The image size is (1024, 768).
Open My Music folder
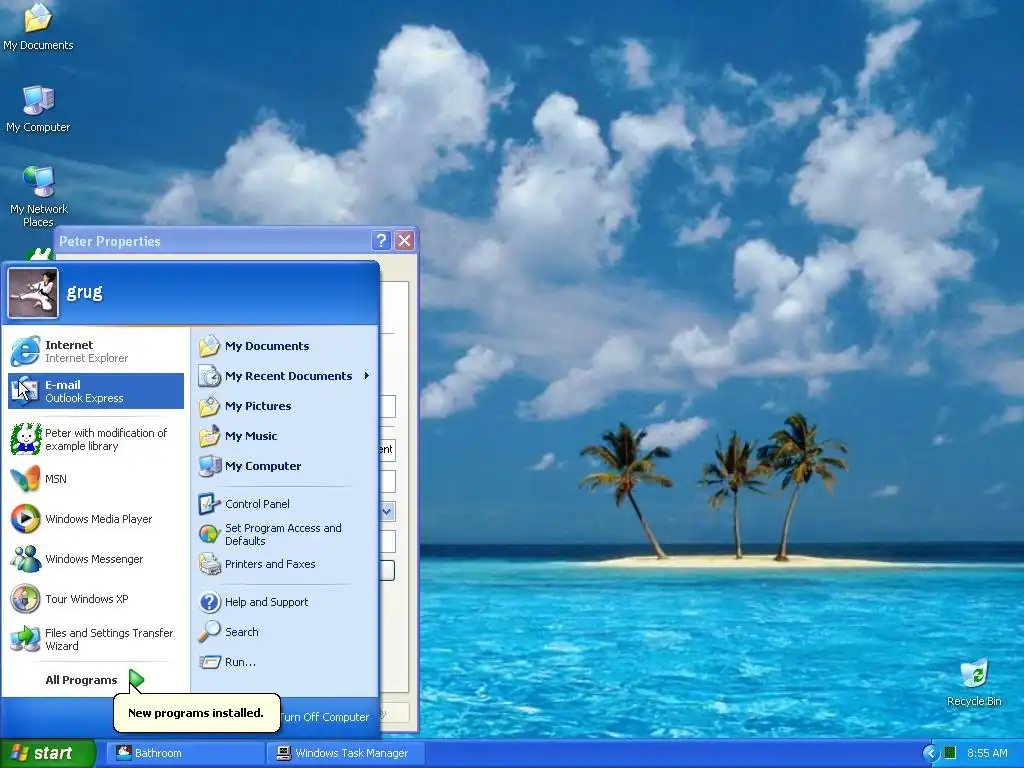285,436
